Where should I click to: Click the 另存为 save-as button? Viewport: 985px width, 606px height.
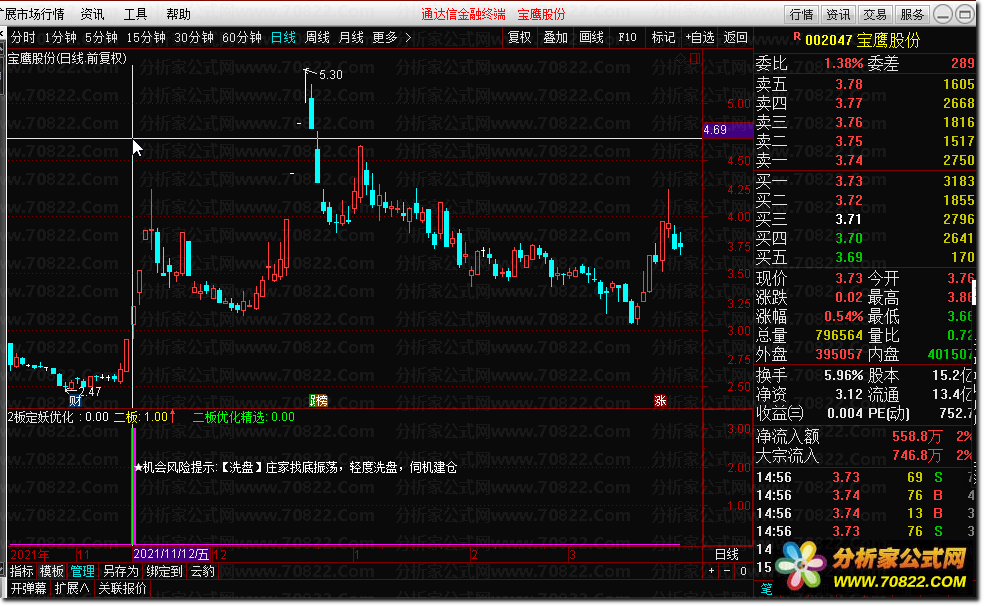(x=120, y=571)
